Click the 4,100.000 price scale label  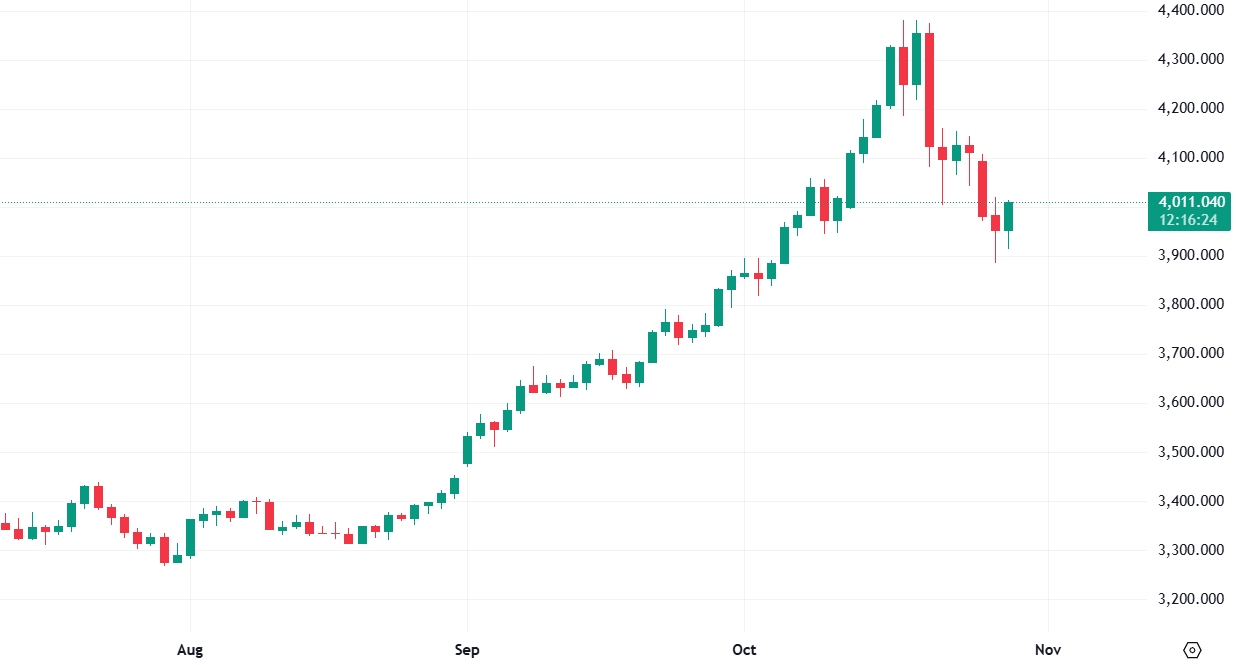(x=1191, y=157)
